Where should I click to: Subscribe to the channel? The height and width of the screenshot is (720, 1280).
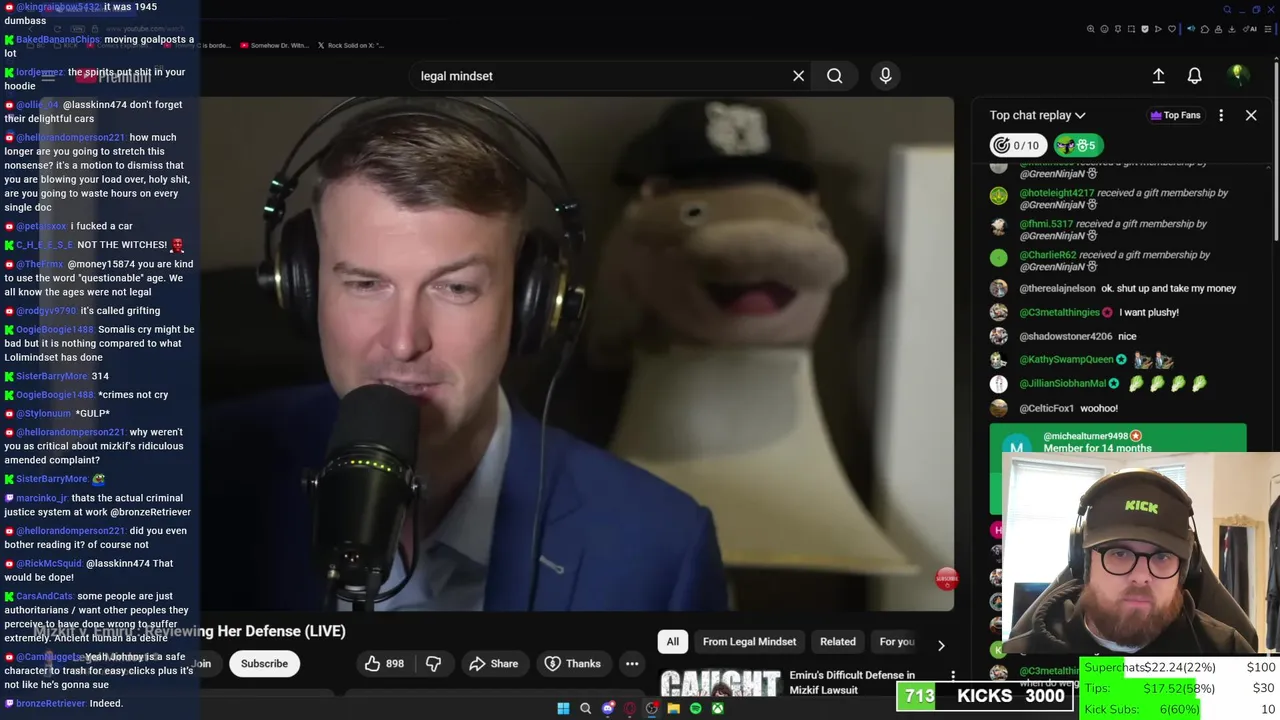pyautogui.click(x=264, y=663)
